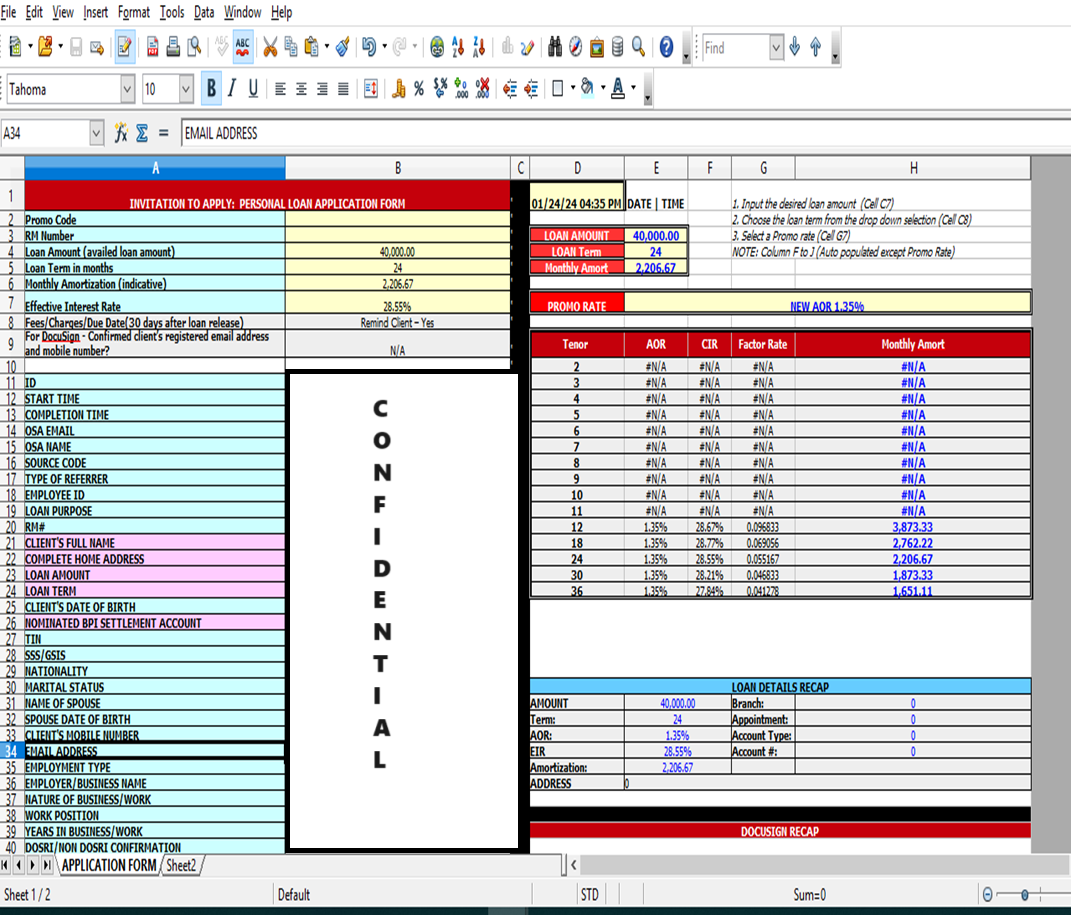
Task: Select column B header
Action: (398, 168)
